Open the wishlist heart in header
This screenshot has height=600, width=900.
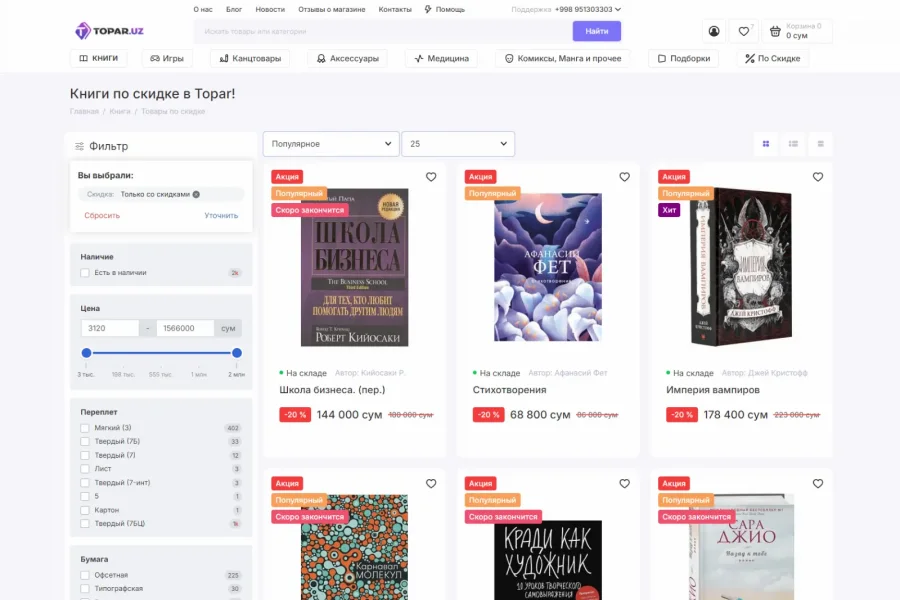click(743, 31)
